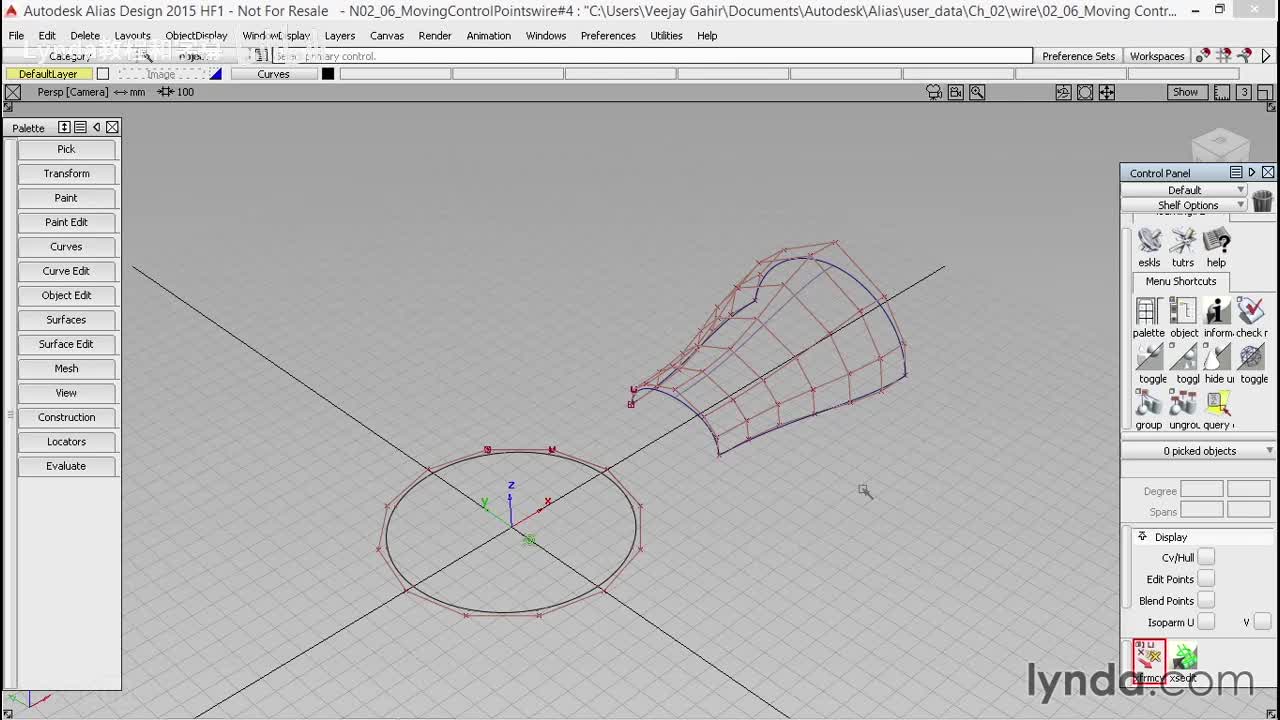Toggle the Edit Points checkbox
1280x720 pixels.
tap(1206, 579)
